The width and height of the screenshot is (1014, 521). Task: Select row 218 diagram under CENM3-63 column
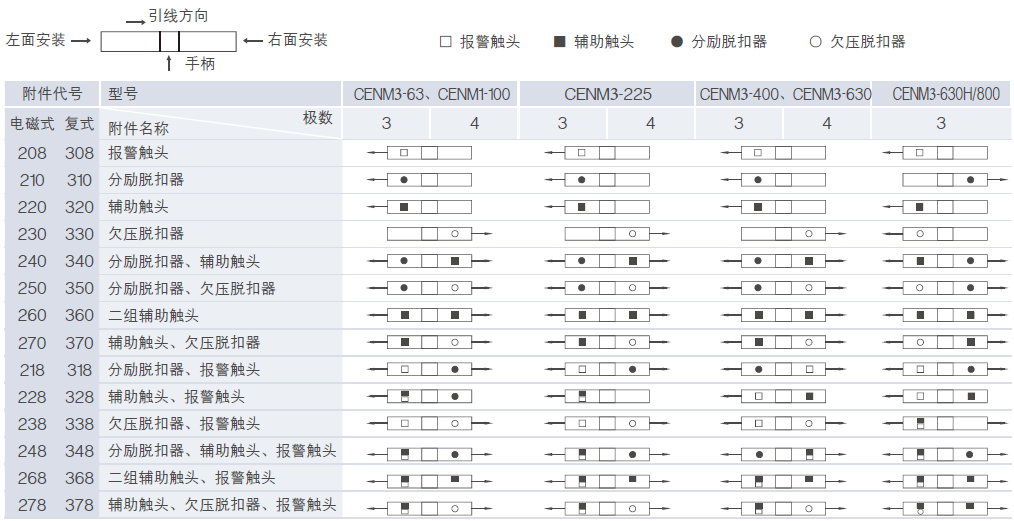click(x=429, y=369)
